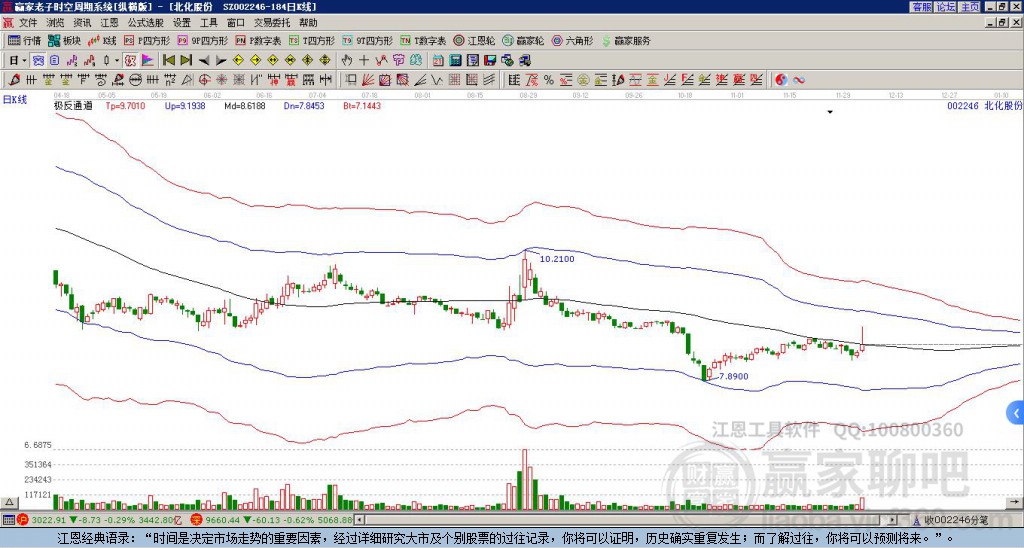This screenshot has height=548, width=1024.
Task: Click the black right arrow icon
Action: pyautogui.click(x=221, y=61)
